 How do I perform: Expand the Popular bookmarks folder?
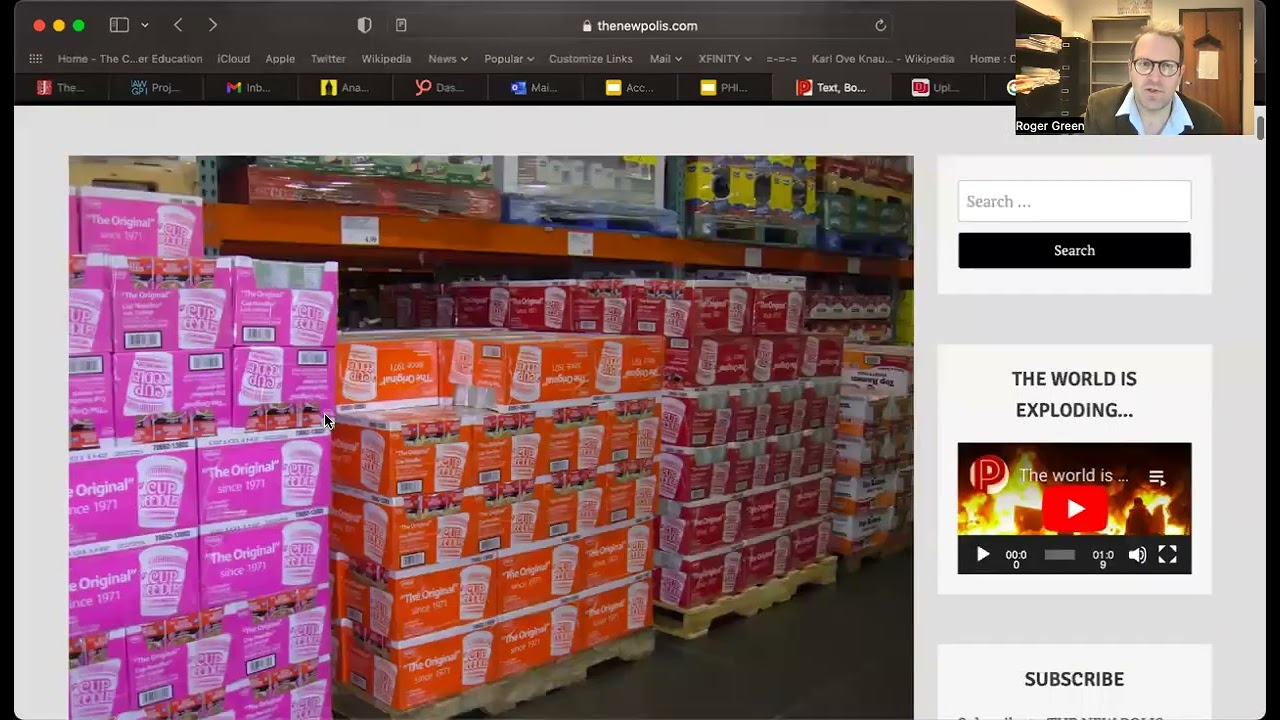pyautogui.click(x=509, y=59)
